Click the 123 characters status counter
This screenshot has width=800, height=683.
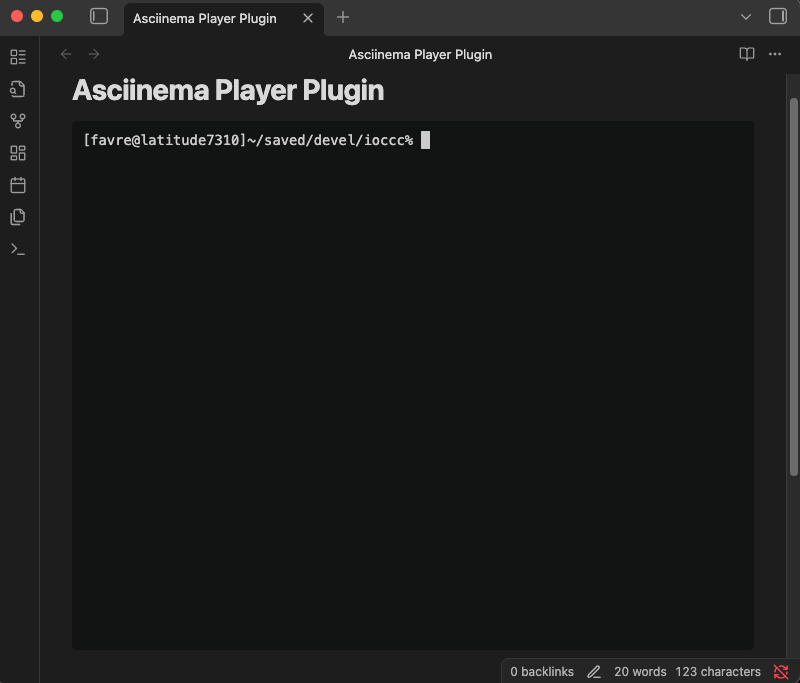tap(718, 671)
